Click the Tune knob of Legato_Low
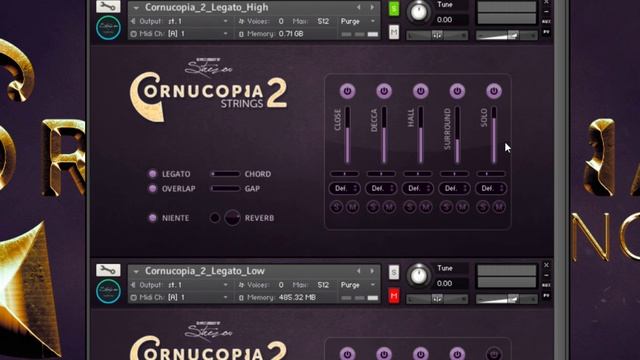 point(419,275)
